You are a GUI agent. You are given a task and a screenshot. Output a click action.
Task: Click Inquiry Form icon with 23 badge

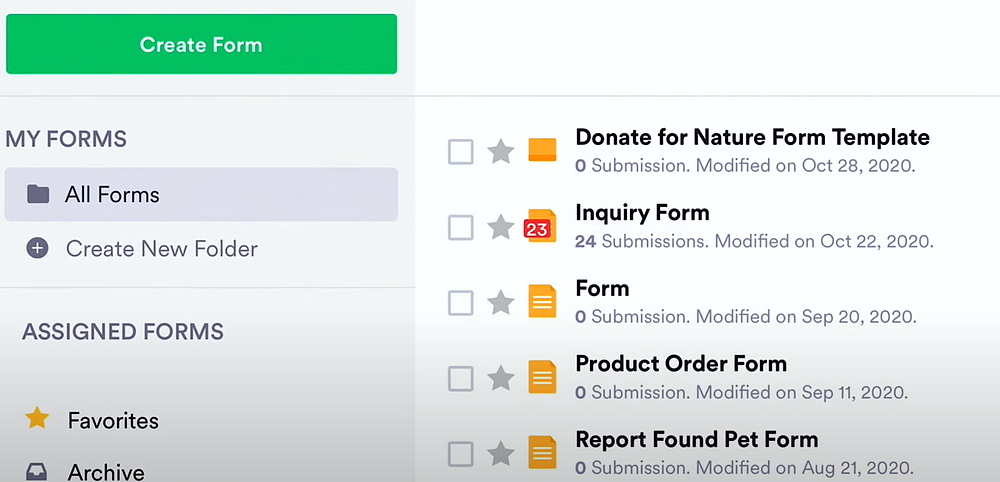click(540, 227)
